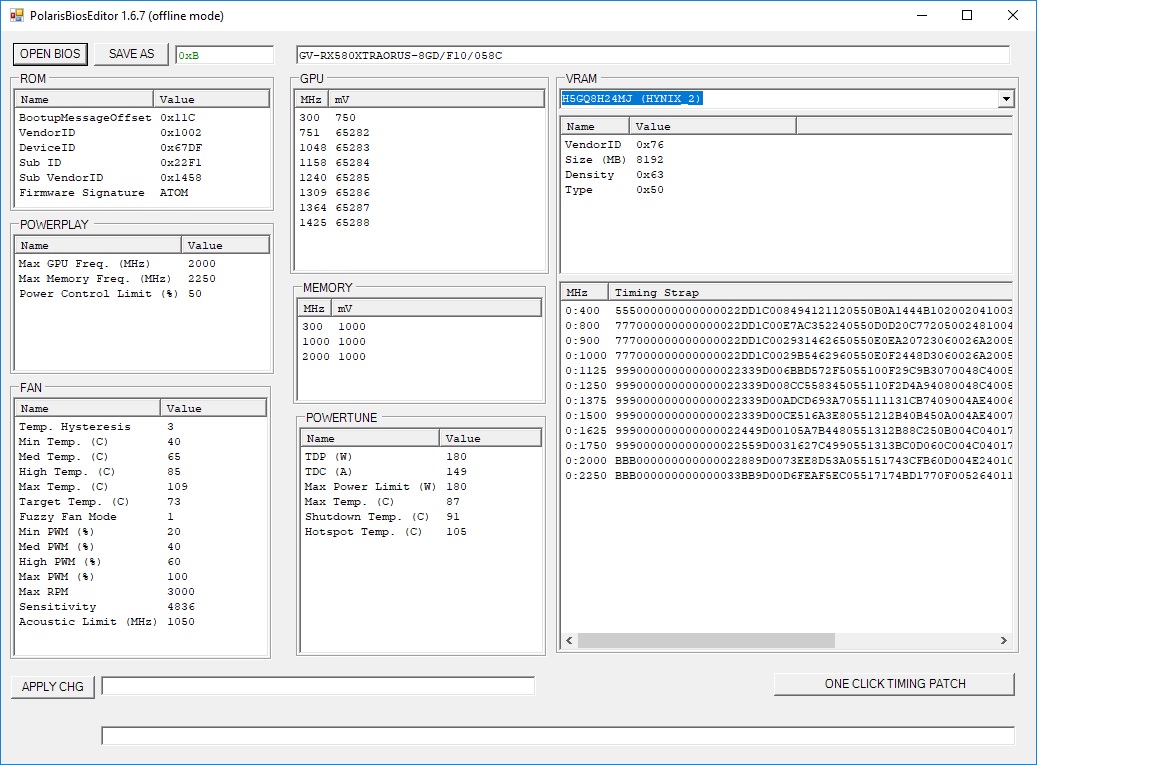
Task: Maximize the PolarisBiosEditor window
Action: 967,15
